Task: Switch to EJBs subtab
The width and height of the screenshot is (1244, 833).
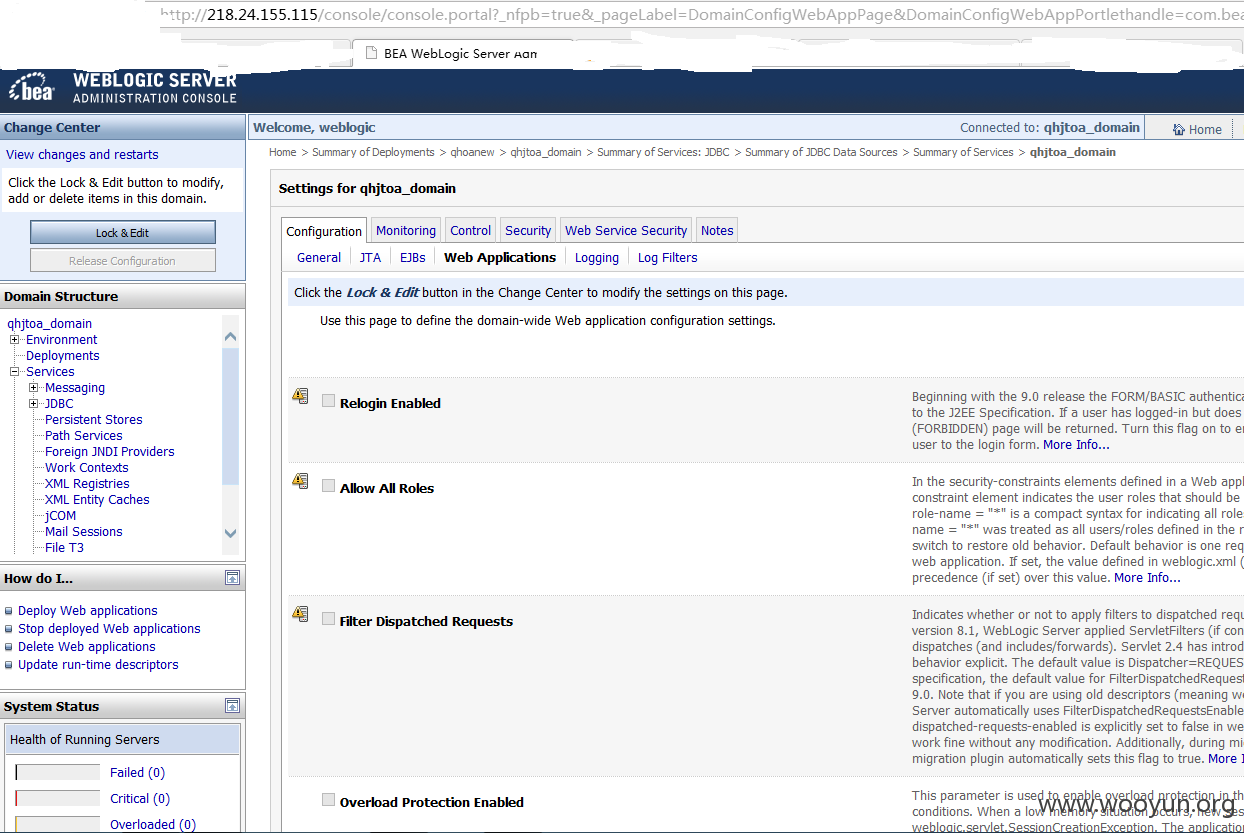Action: tap(413, 257)
